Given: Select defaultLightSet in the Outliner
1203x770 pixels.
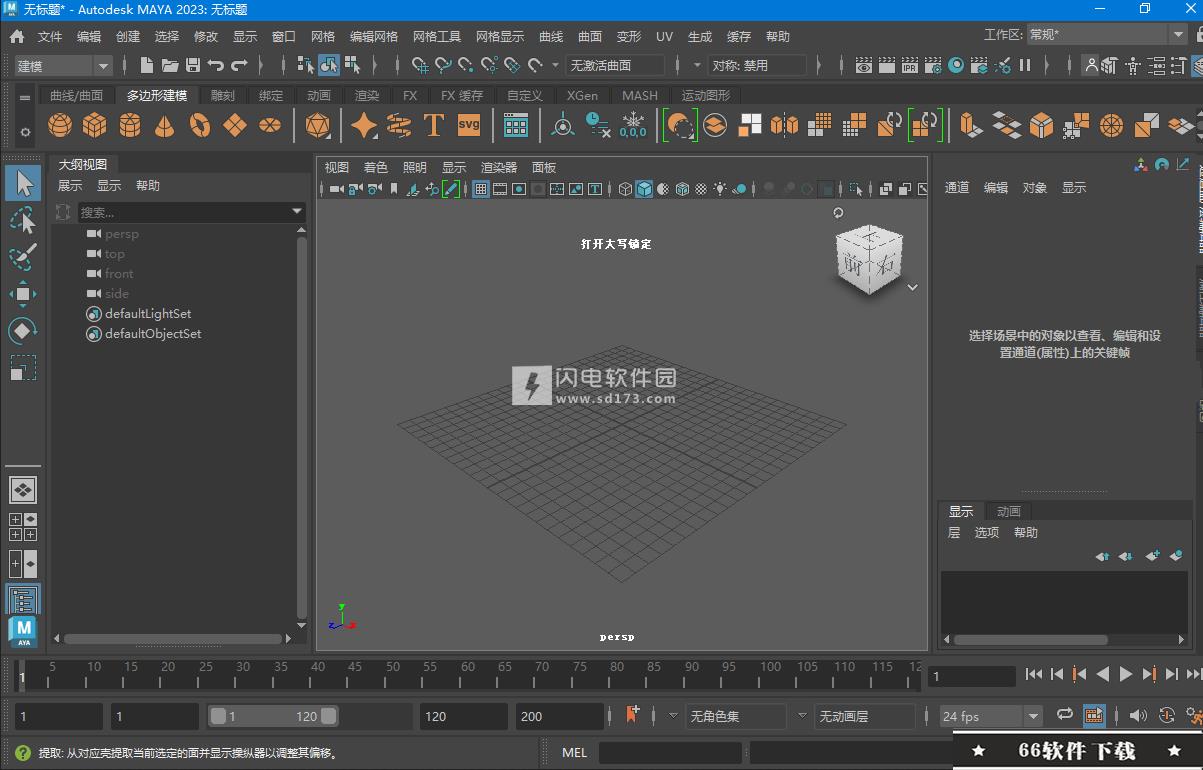Looking at the screenshot, I should [148, 313].
